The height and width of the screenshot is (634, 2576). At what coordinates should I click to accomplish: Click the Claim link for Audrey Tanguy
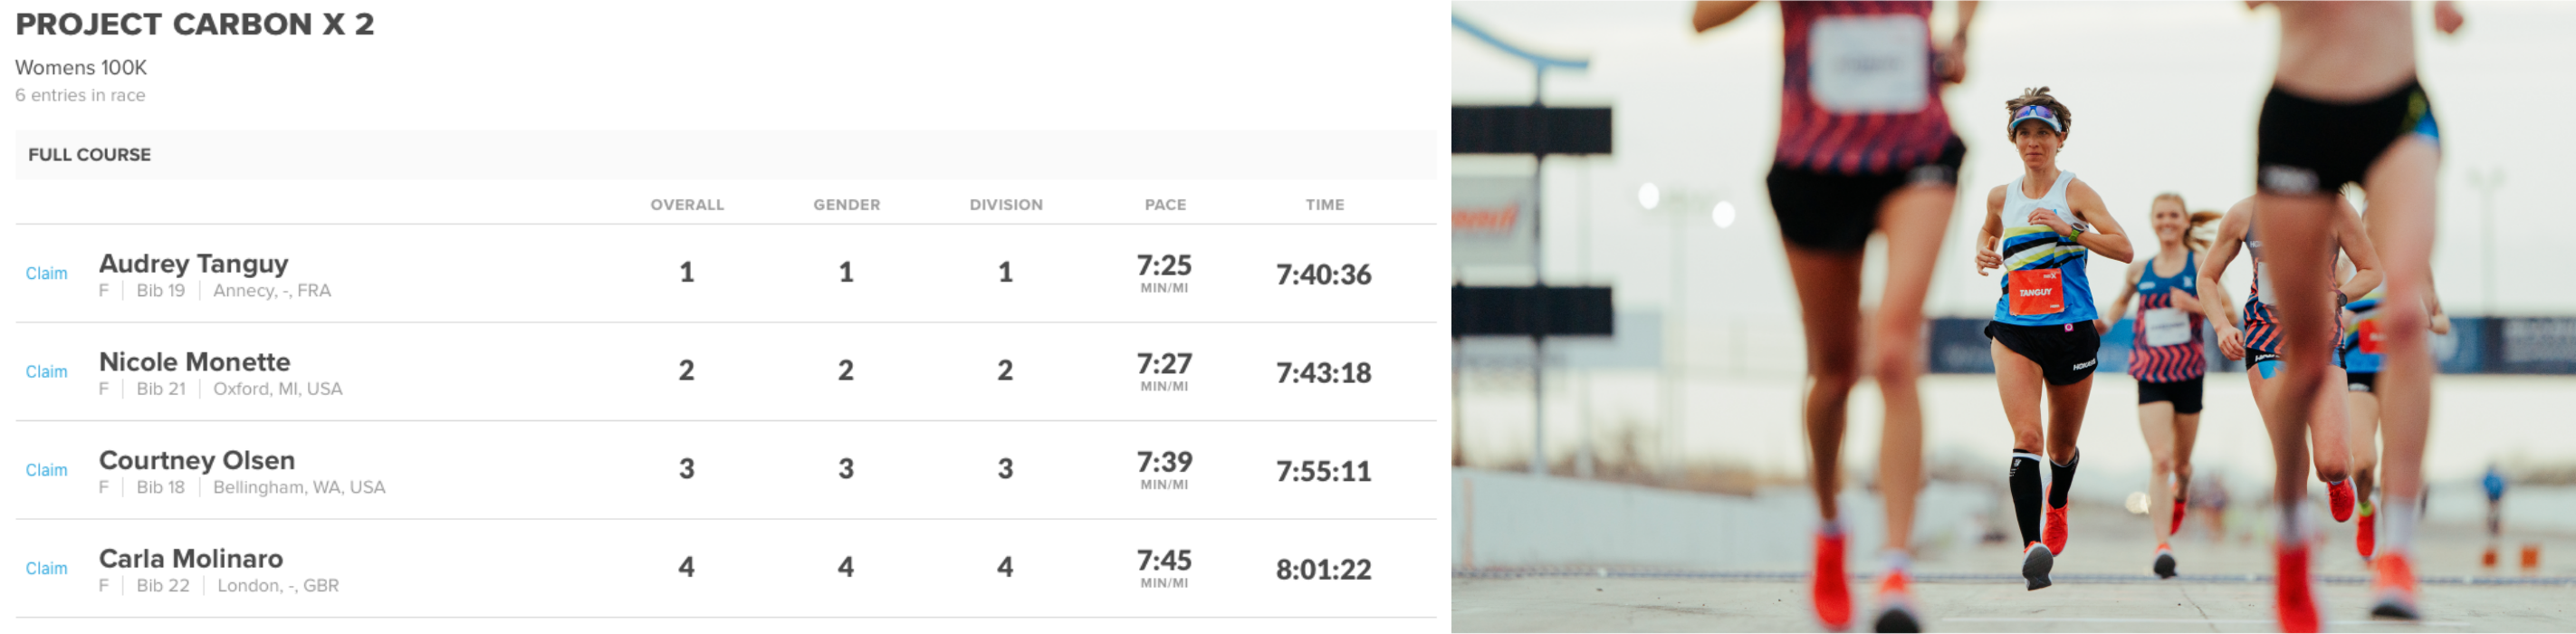(x=46, y=273)
